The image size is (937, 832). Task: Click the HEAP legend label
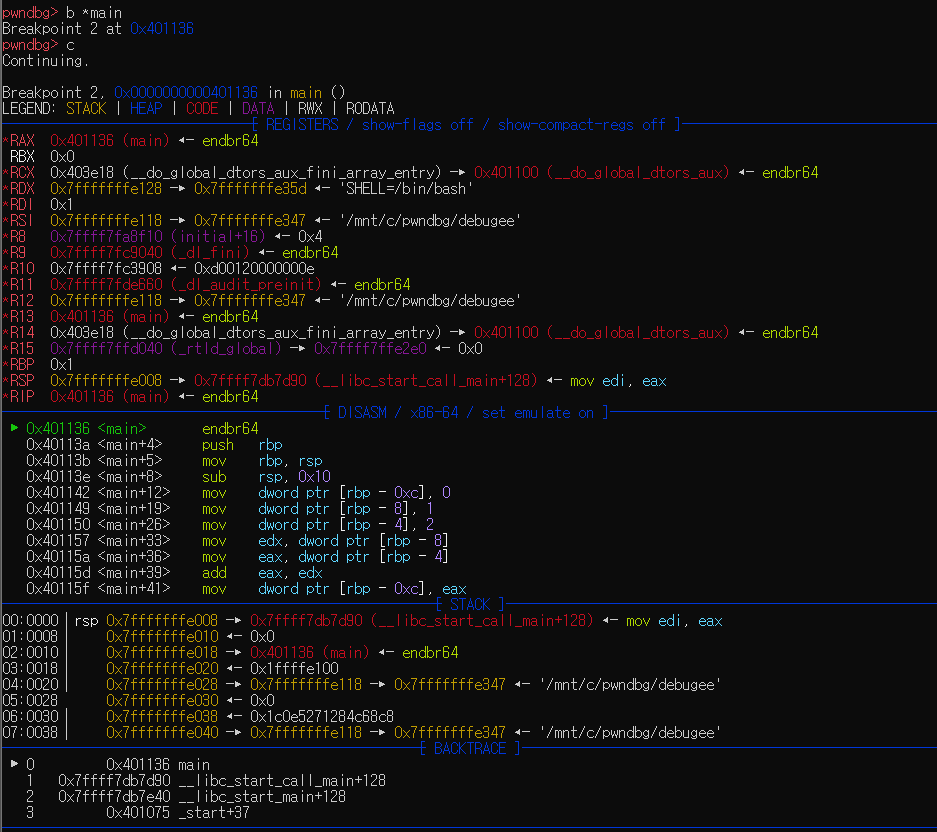[146, 109]
